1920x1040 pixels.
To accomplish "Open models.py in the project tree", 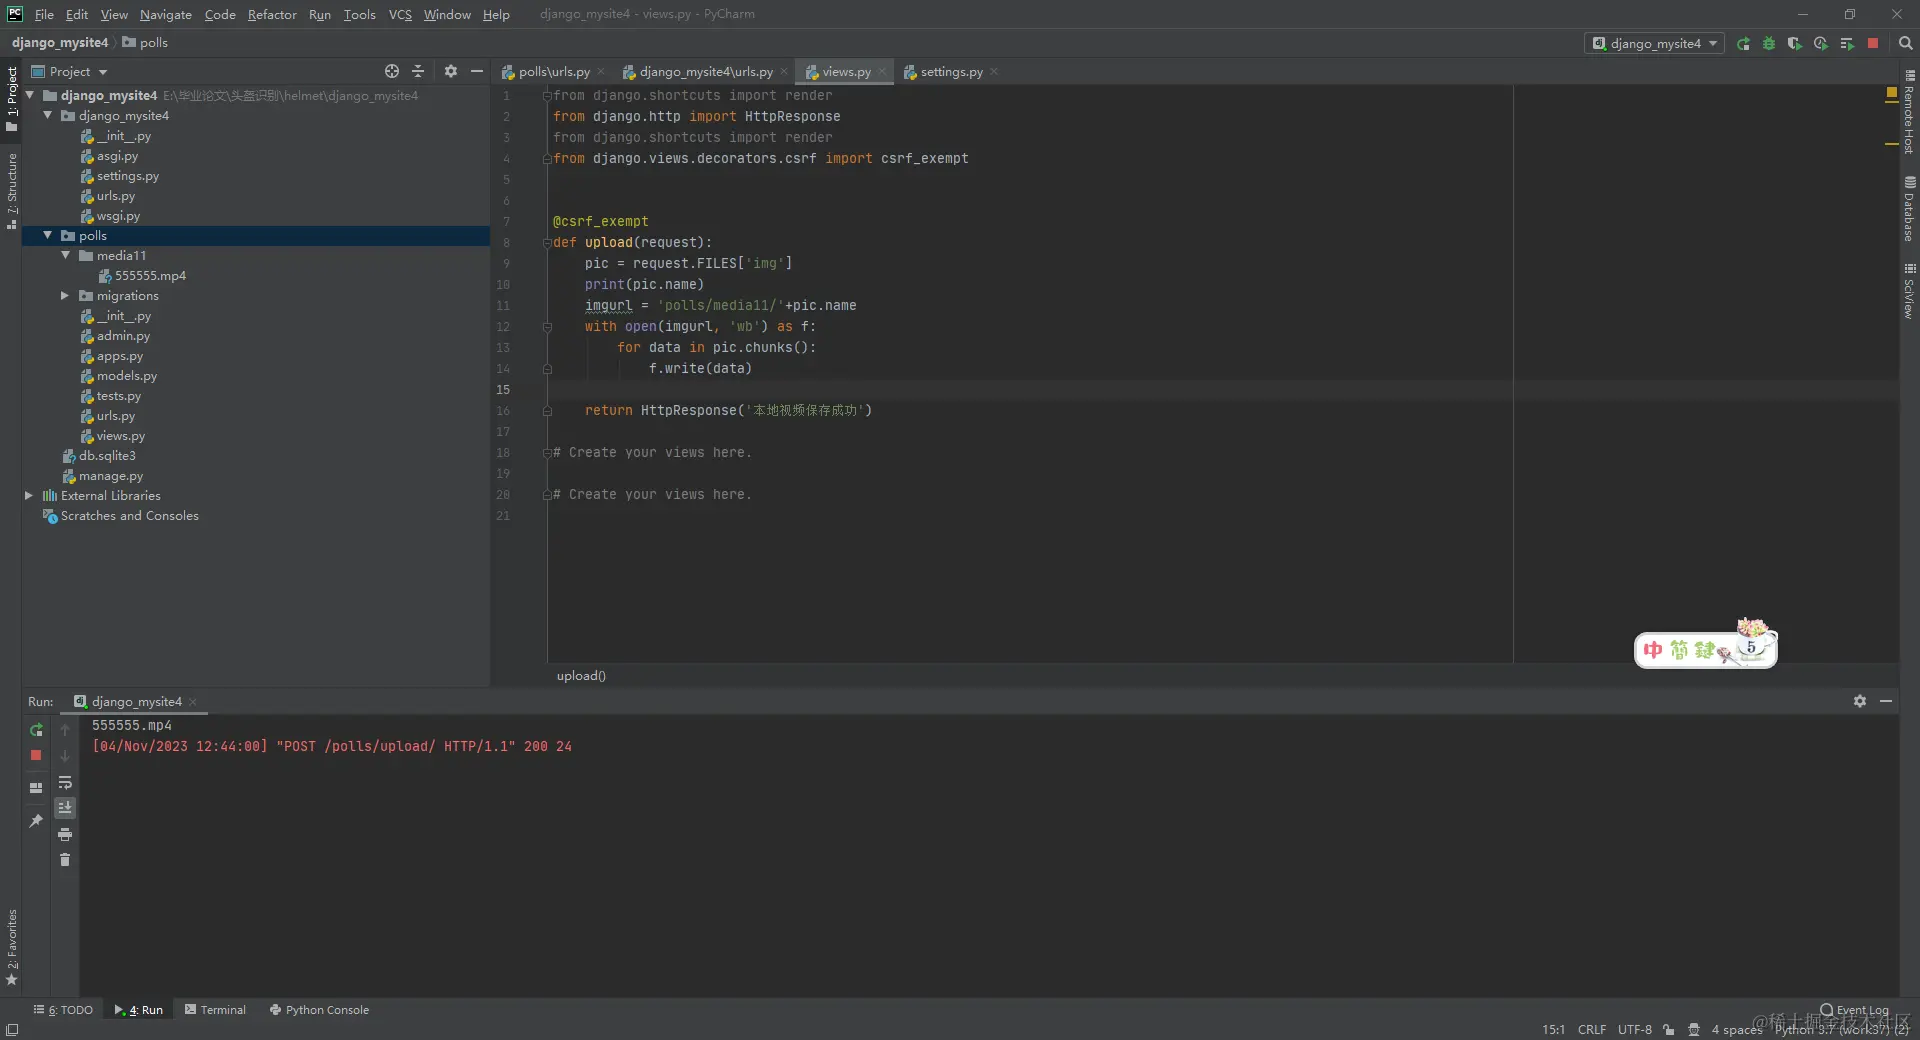I will click(x=126, y=376).
